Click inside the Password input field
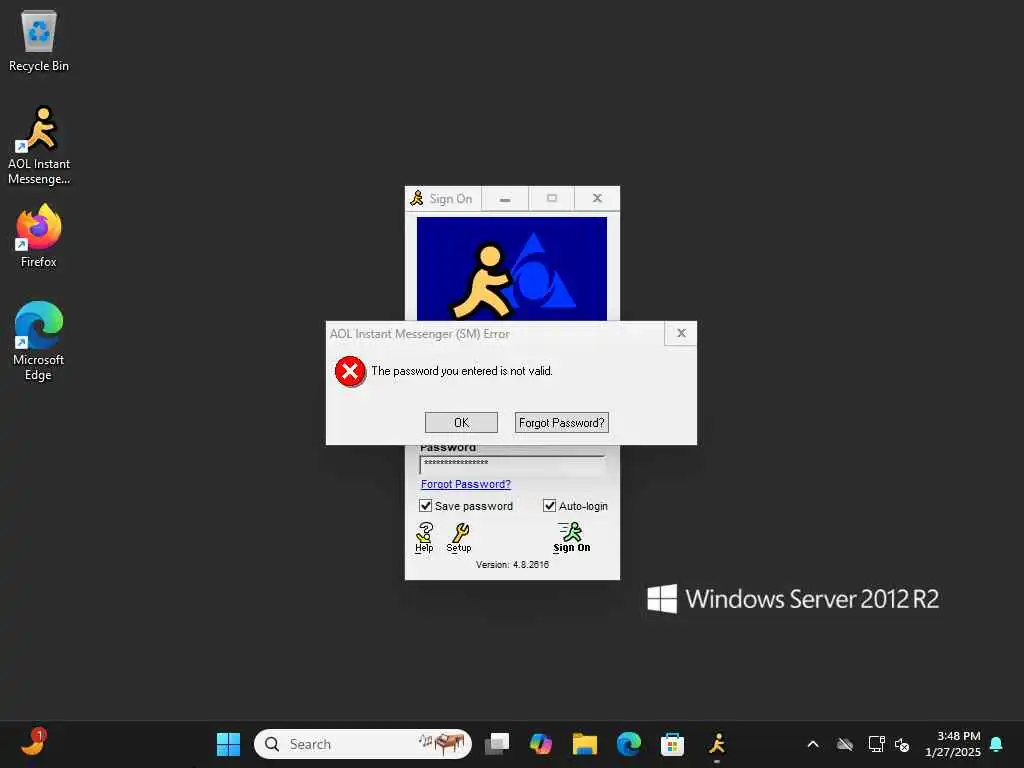 point(513,464)
